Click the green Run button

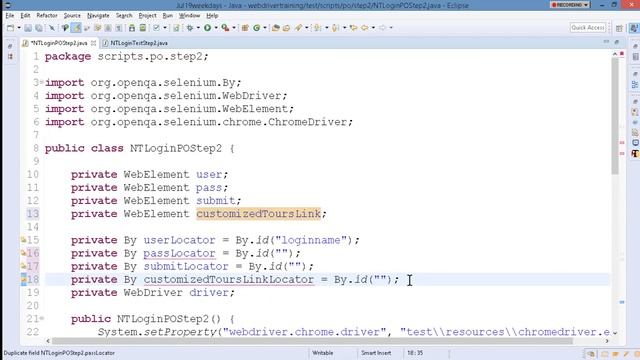pos(208,28)
